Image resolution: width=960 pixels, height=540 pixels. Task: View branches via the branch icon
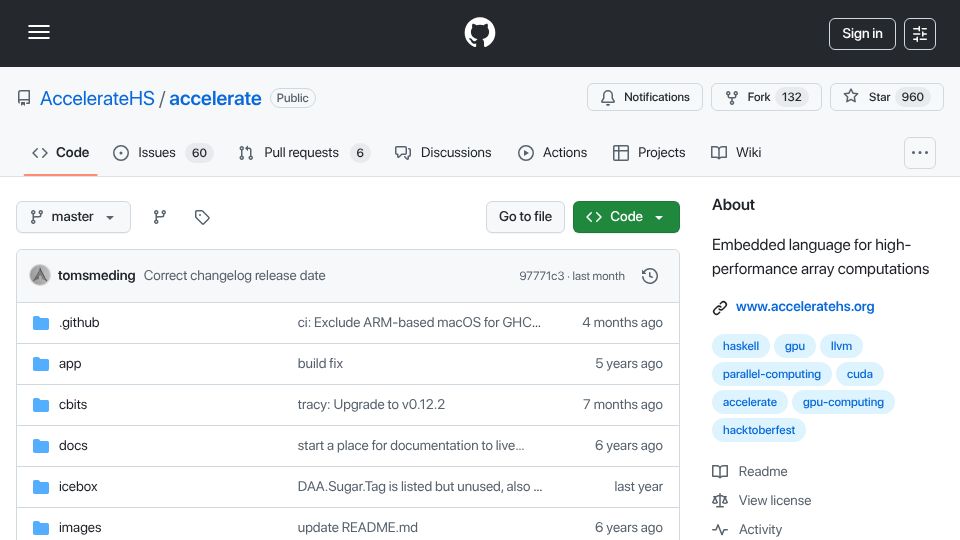[x=160, y=217]
